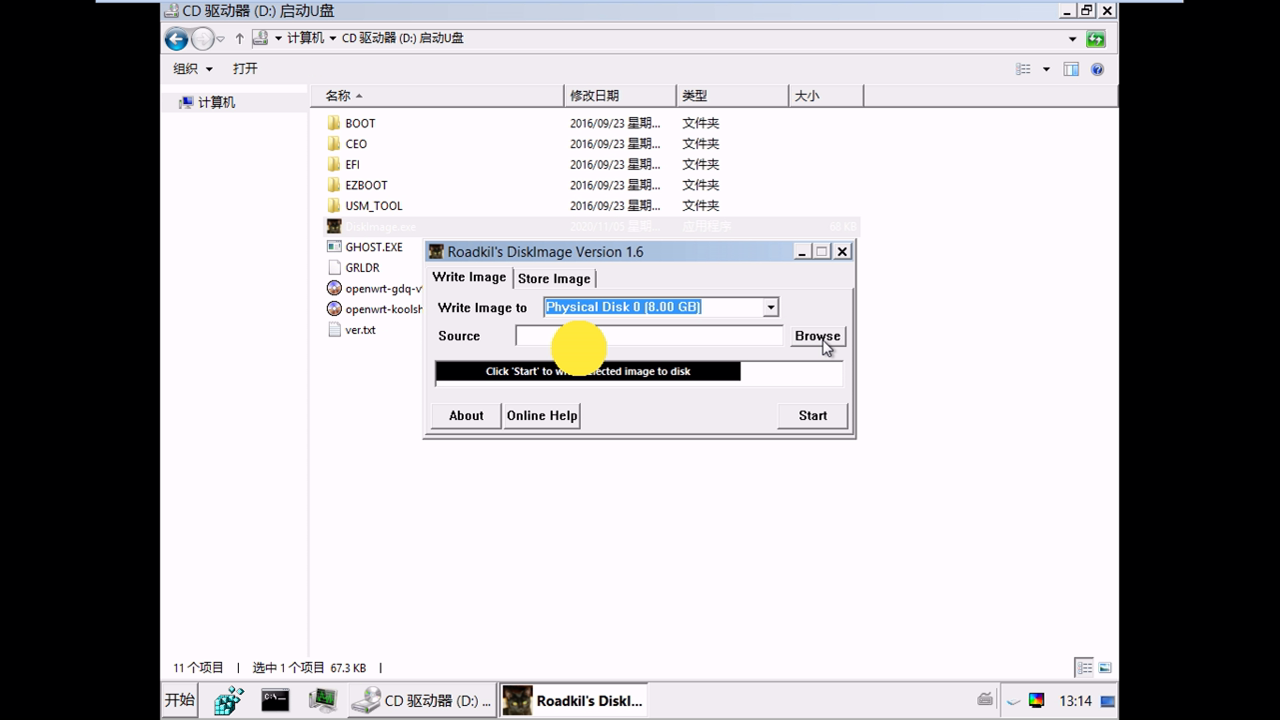Screen dimensions: 1280x720
Task: Go back with the Explorer back arrow
Action: [176, 39]
